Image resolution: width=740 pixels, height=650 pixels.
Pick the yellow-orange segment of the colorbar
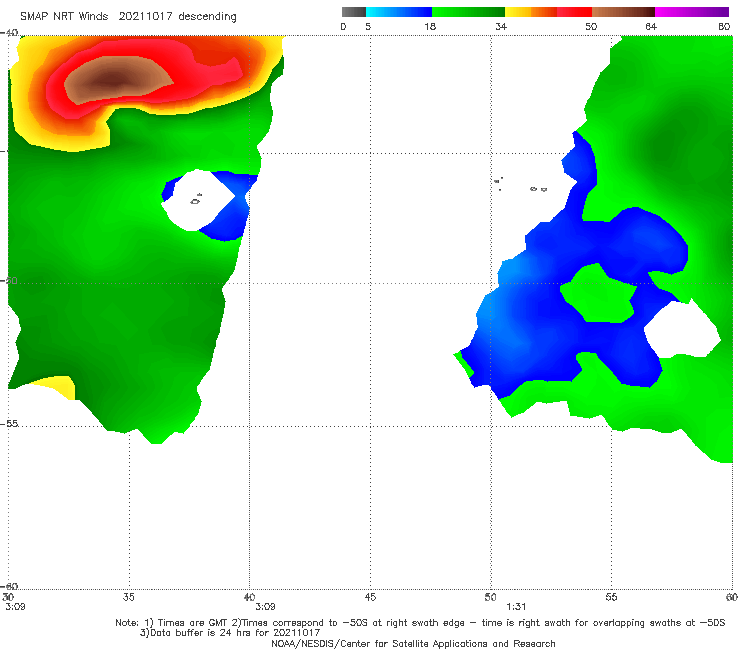tap(531, 12)
